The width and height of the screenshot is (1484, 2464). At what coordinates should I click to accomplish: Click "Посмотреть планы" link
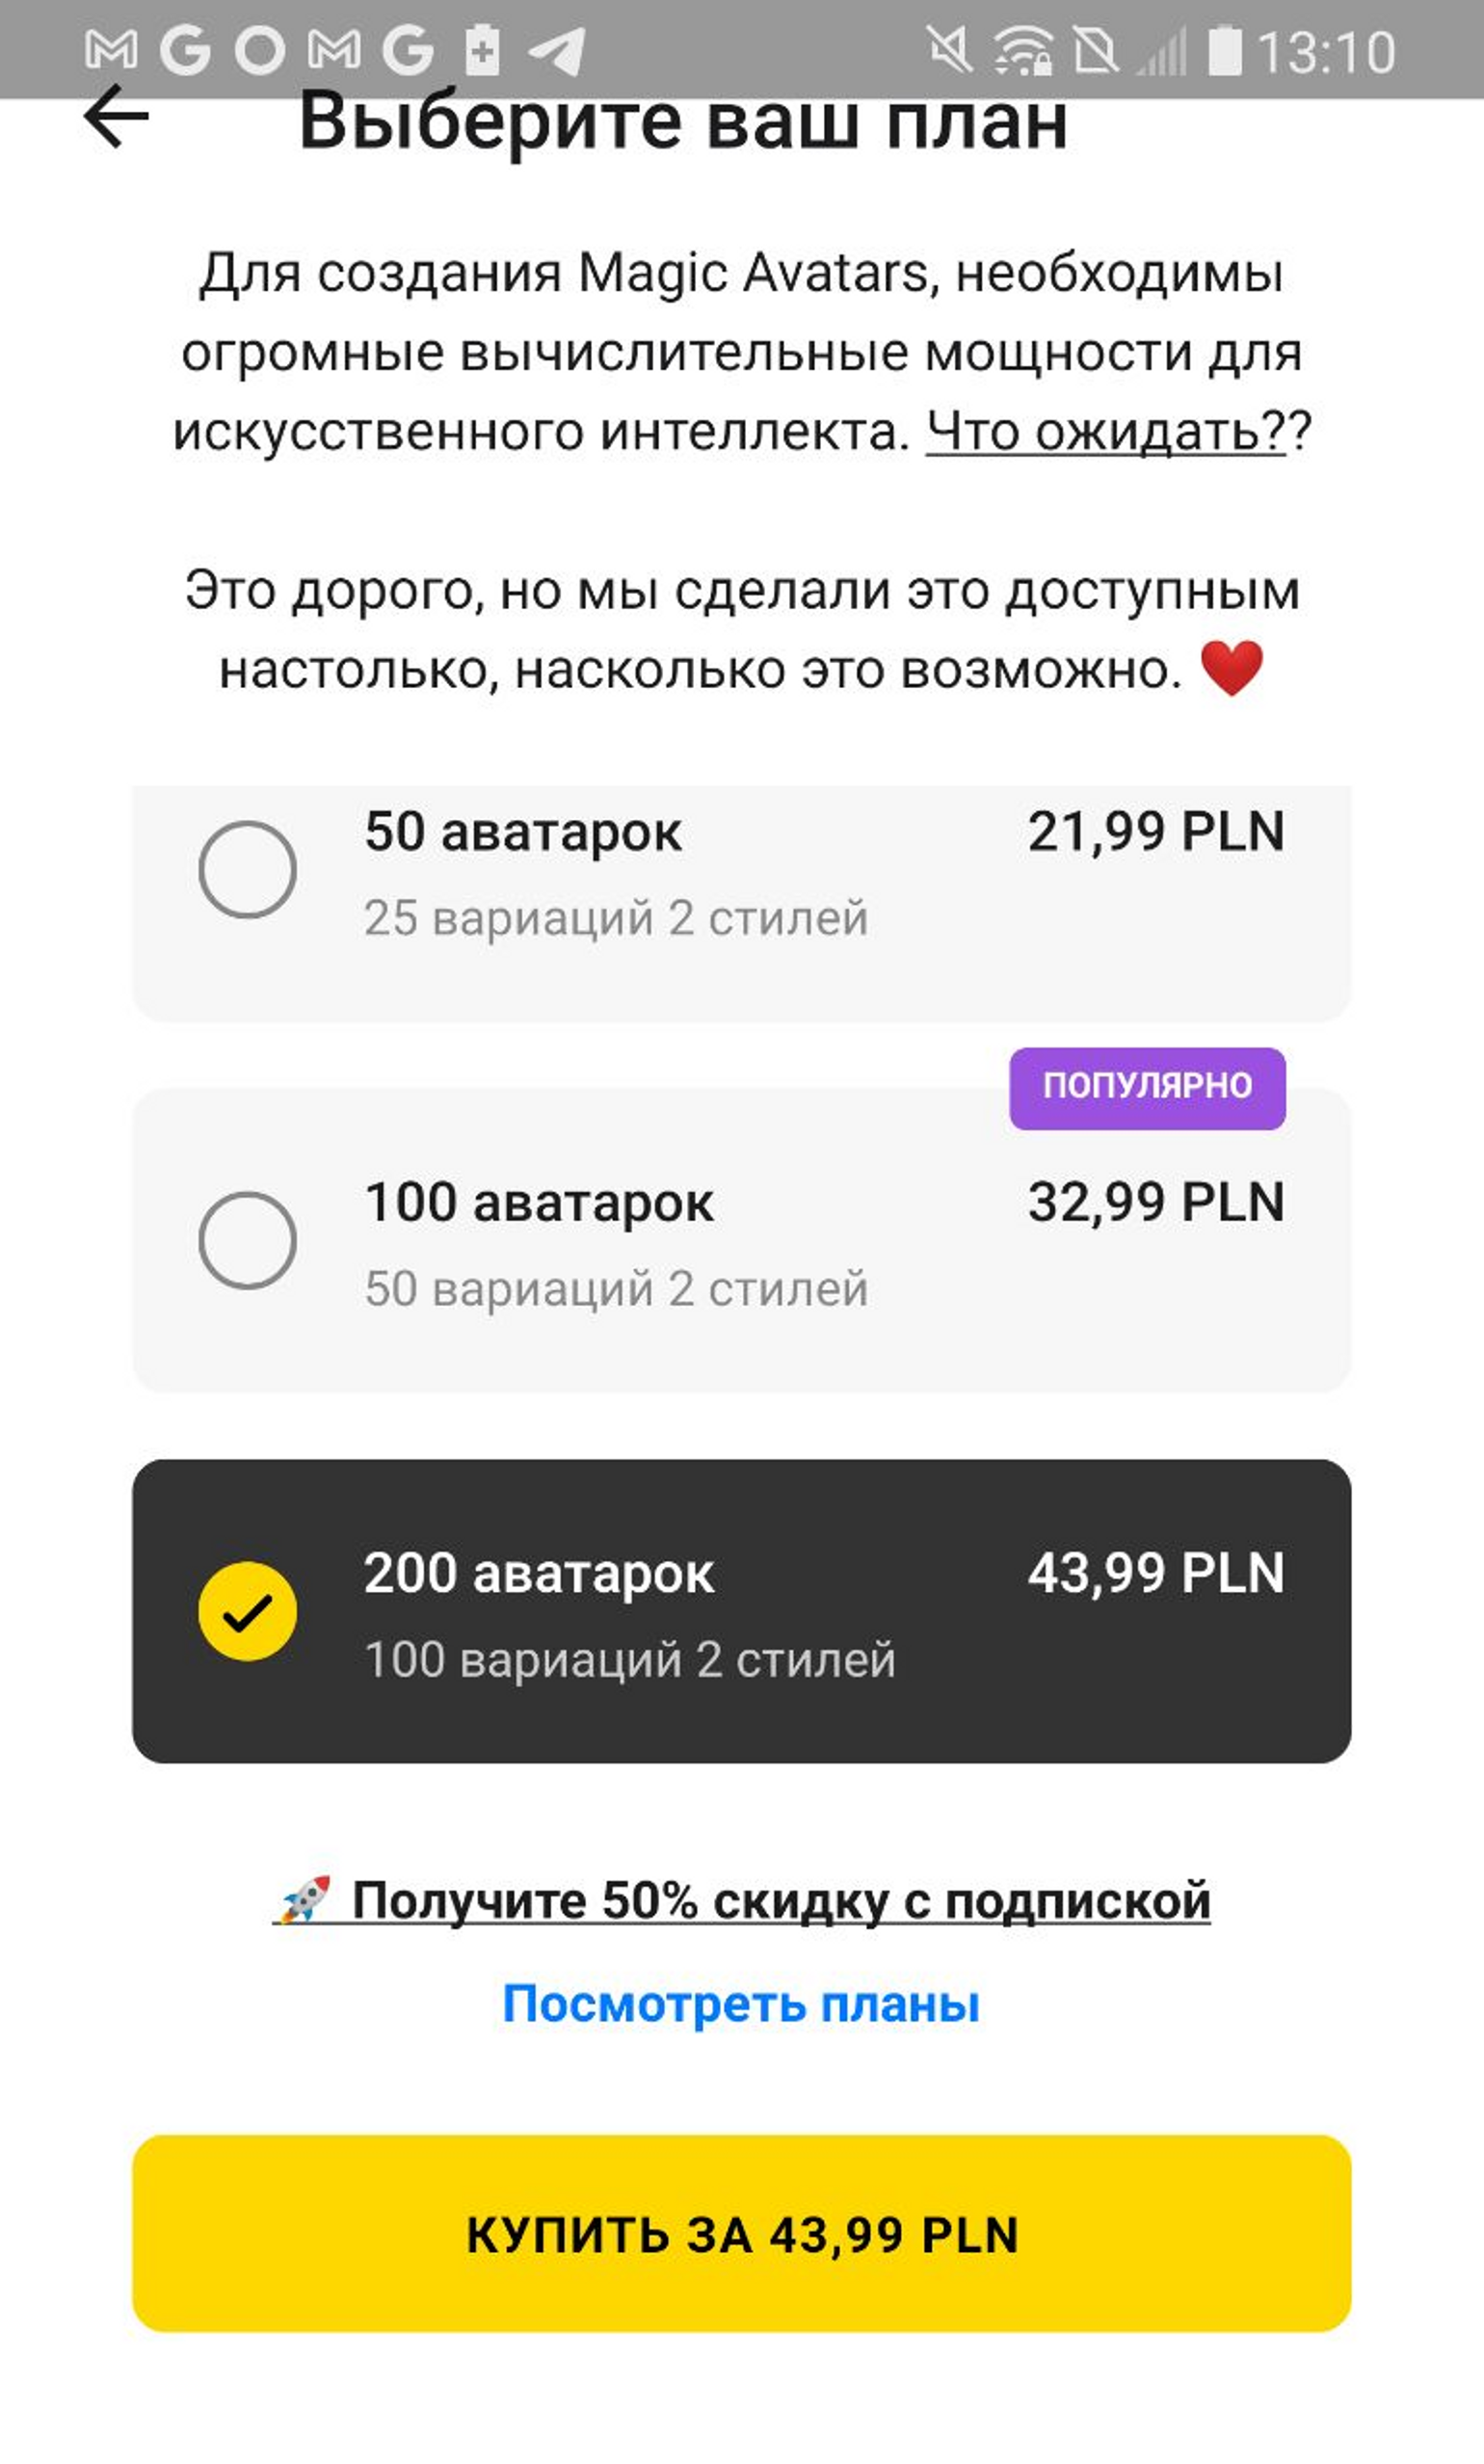[741, 2003]
